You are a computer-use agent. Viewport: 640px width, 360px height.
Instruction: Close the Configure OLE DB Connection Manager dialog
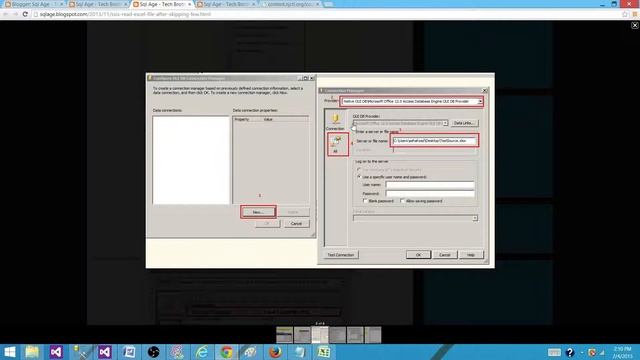click(x=312, y=78)
